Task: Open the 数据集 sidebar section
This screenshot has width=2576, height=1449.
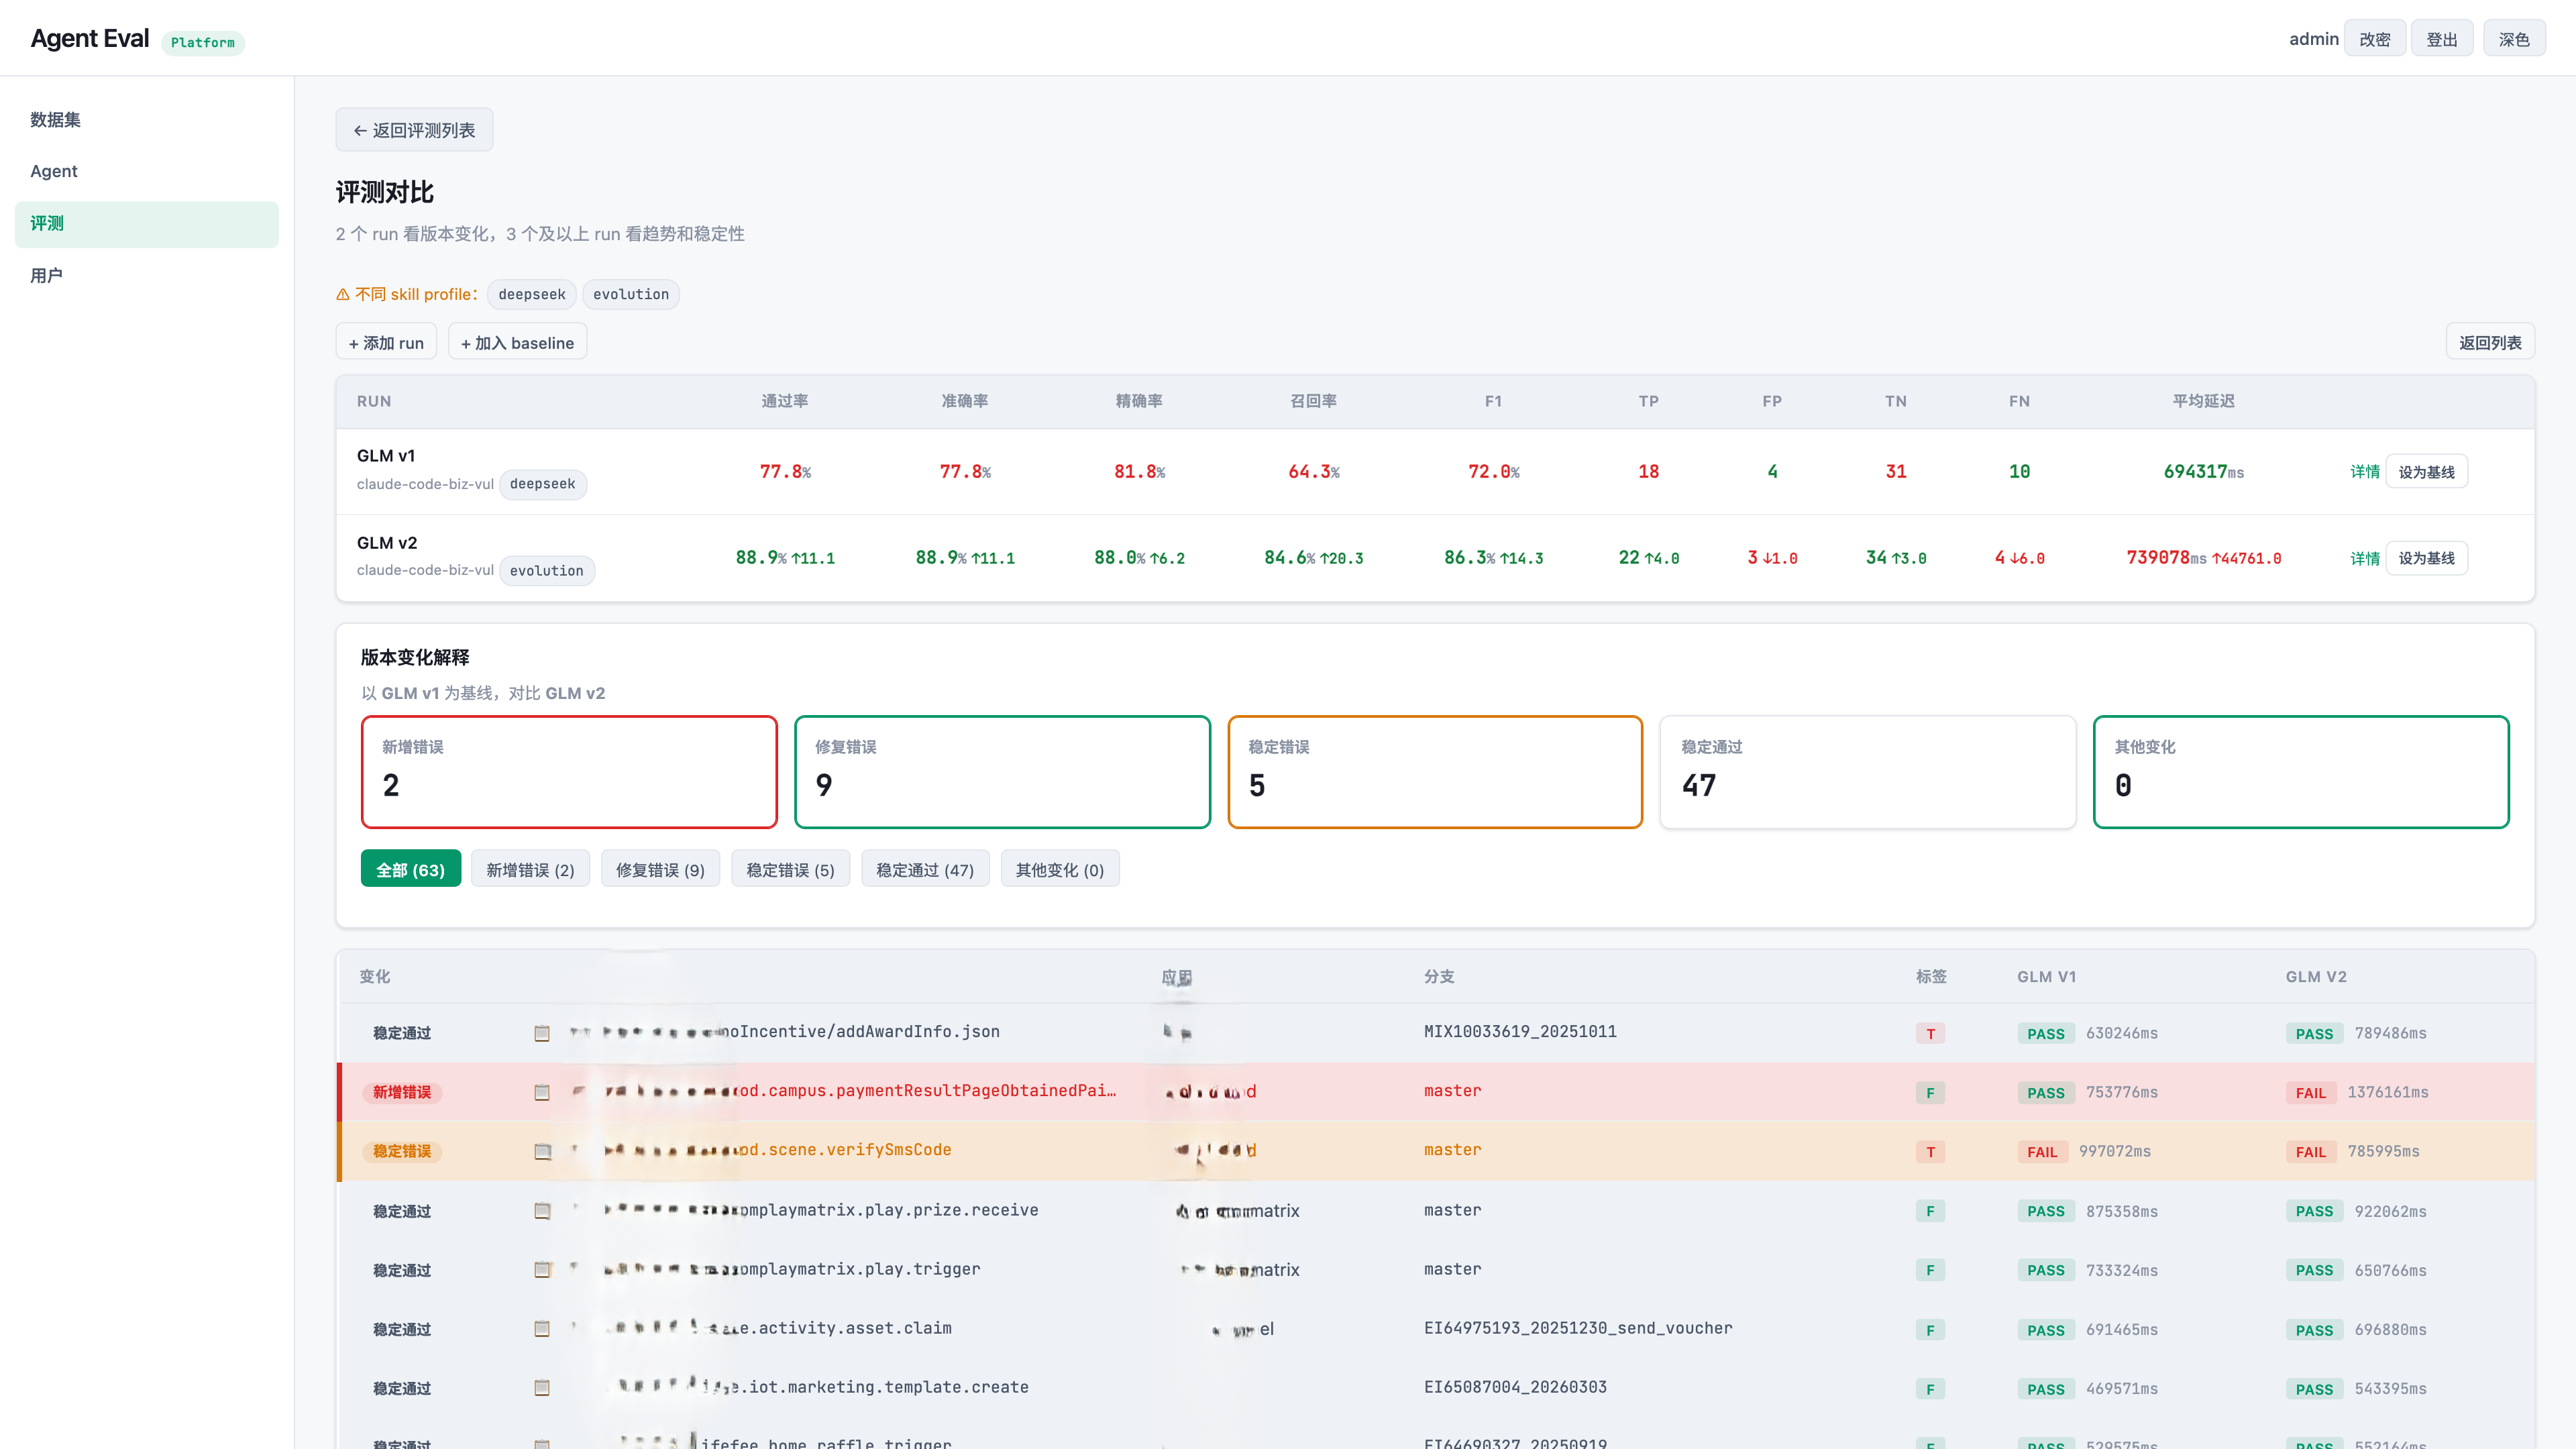Action: click(147, 120)
